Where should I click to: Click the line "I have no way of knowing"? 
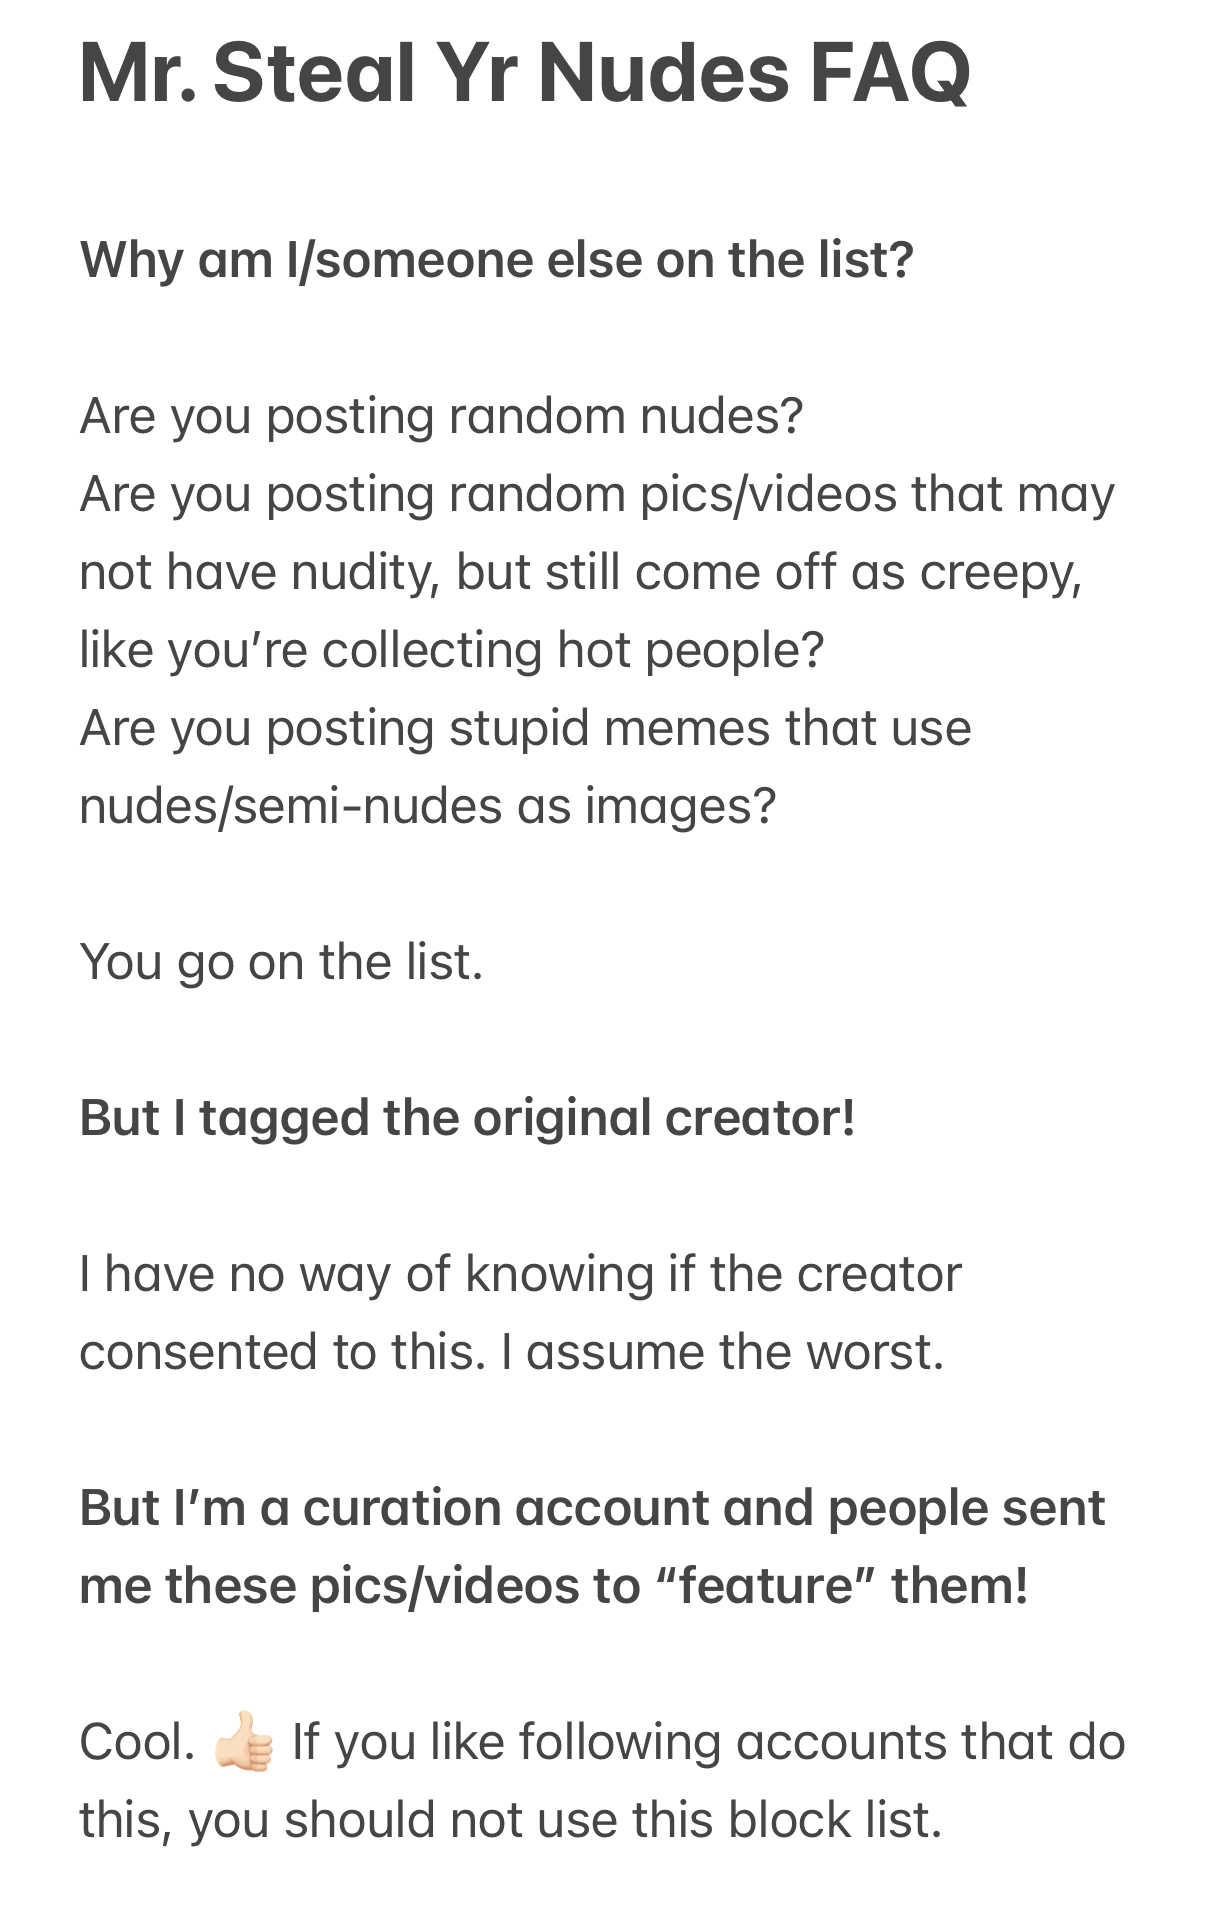[520, 1274]
